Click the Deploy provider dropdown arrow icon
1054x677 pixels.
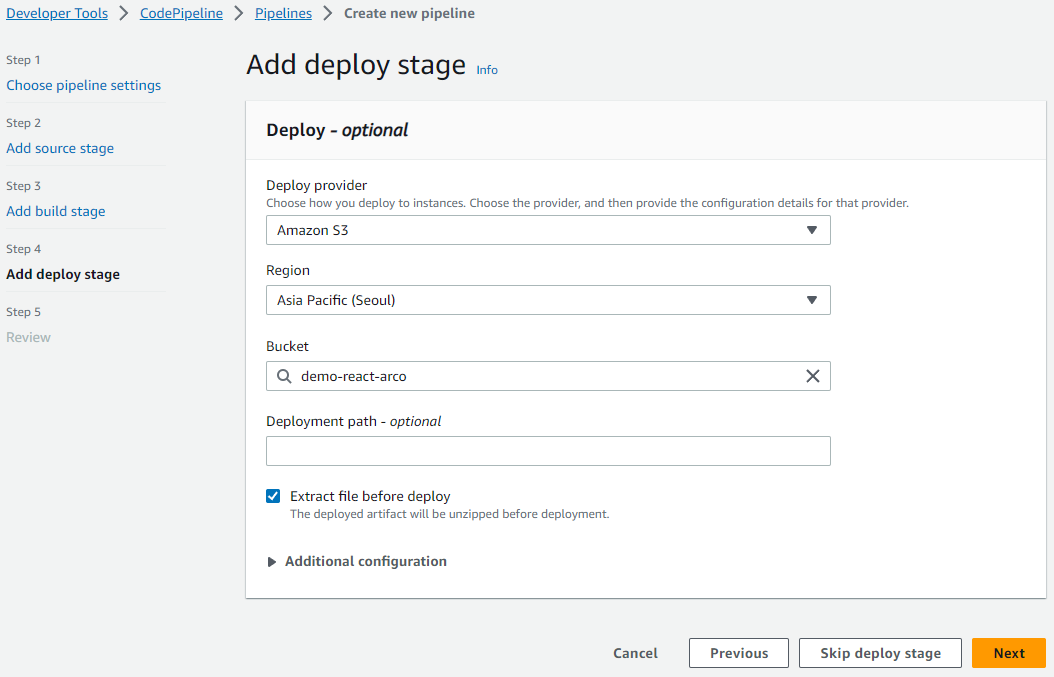pos(812,230)
